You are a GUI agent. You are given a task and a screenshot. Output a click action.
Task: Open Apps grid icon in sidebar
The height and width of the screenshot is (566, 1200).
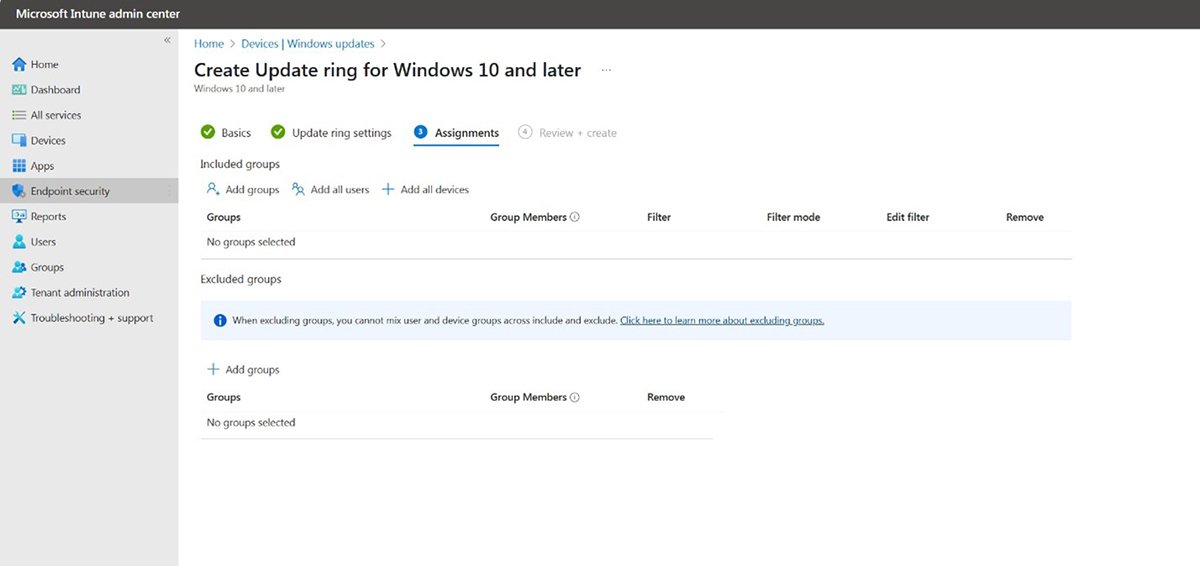pyautogui.click(x=18, y=166)
